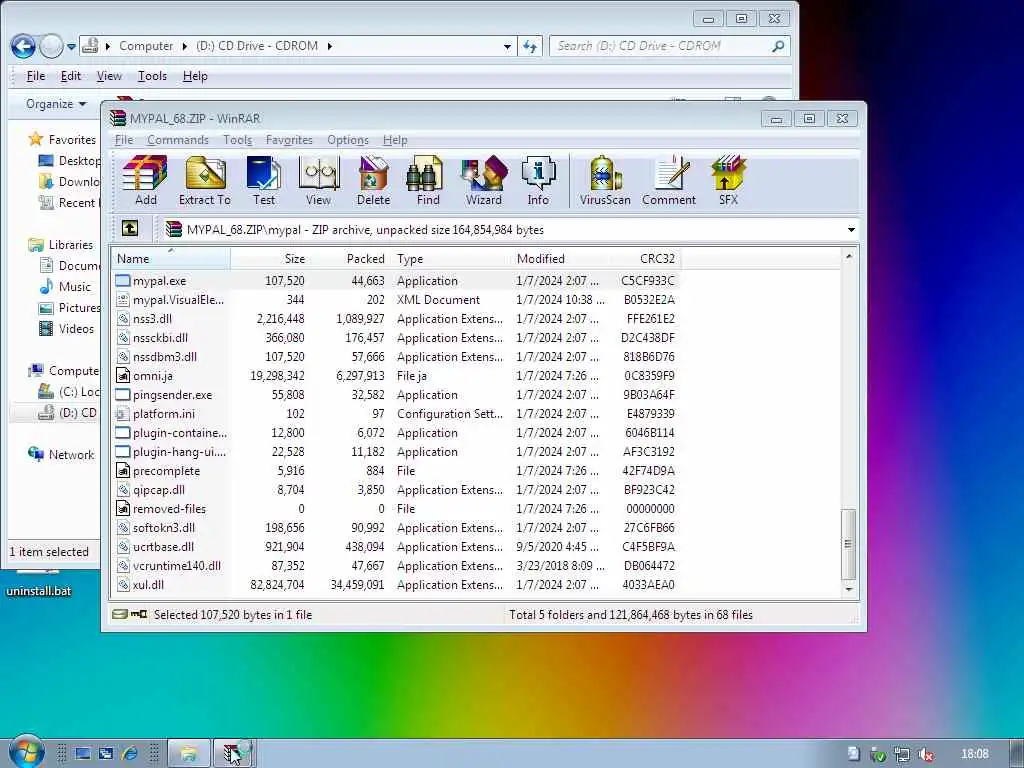1024x768 pixels.
Task: Click the Test archive icon
Action: coord(264,180)
